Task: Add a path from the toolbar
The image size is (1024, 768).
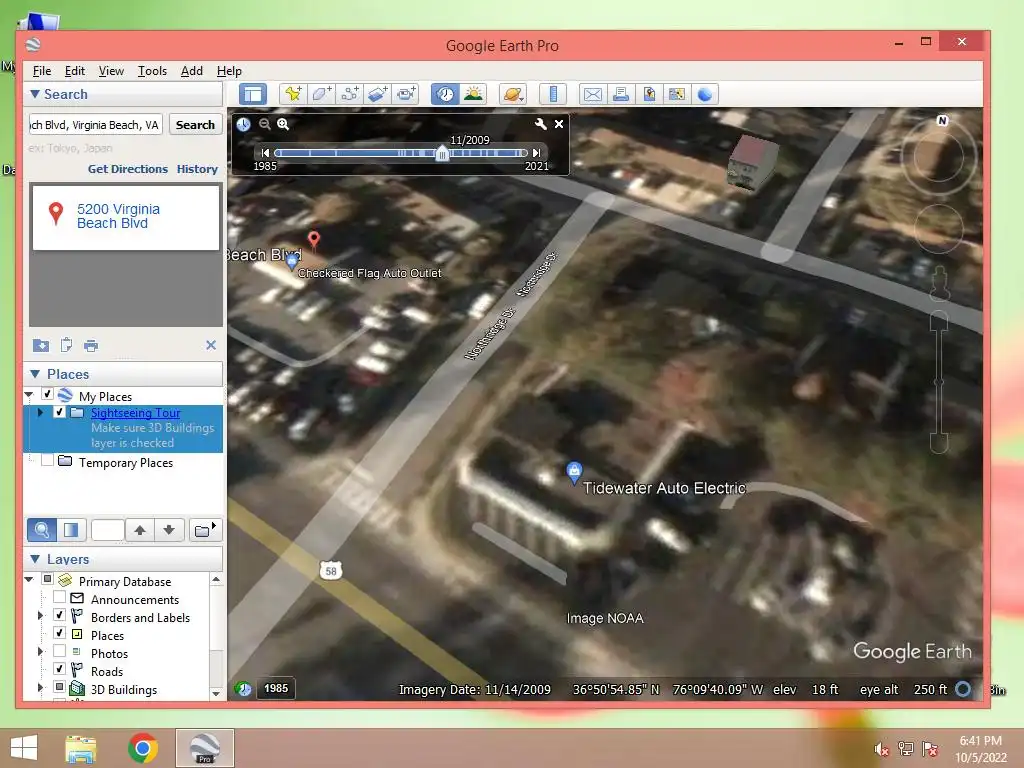Action: coord(349,94)
